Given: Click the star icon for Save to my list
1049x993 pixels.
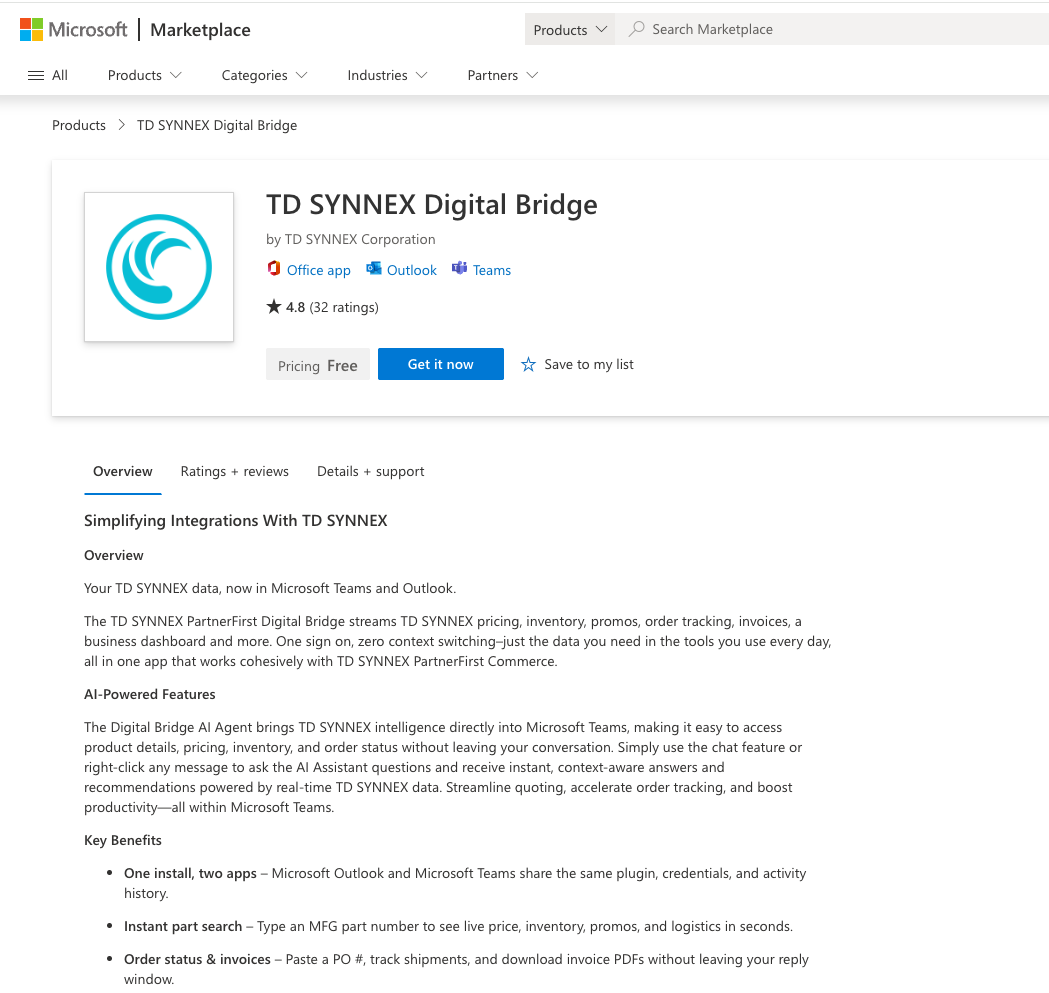Looking at the screenshot, I should coord(528,365).
